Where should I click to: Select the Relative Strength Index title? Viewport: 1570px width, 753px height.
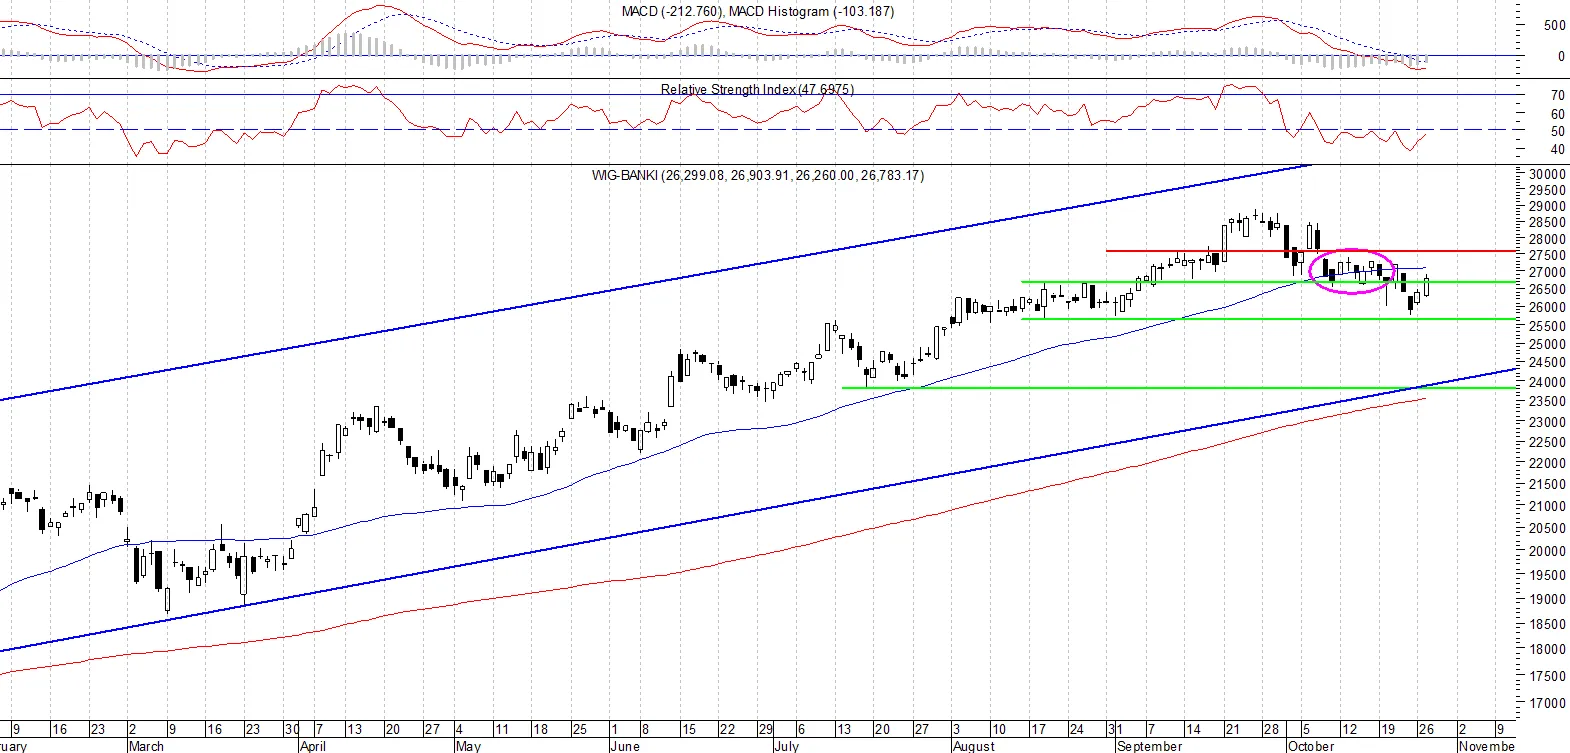[757, 89]
